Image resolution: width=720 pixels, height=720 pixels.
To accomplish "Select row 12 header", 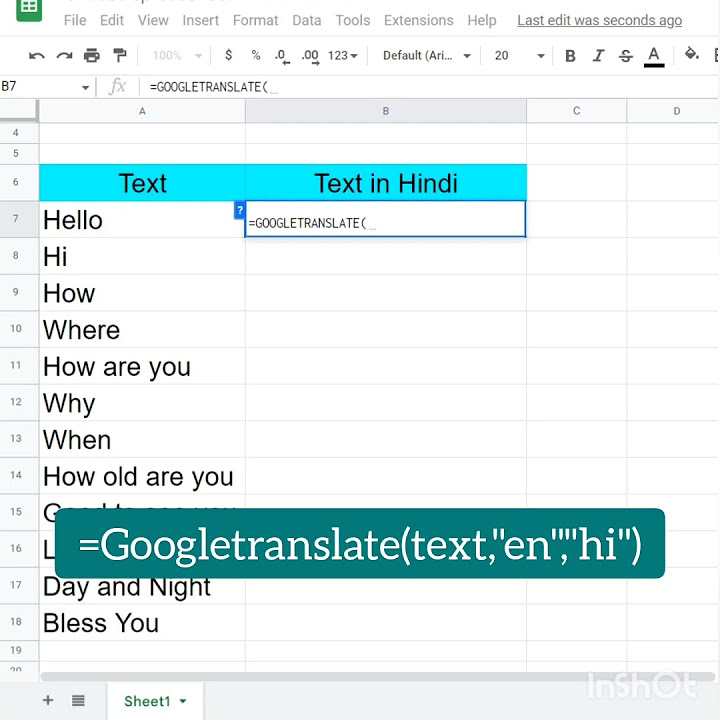I will [19, 402].
